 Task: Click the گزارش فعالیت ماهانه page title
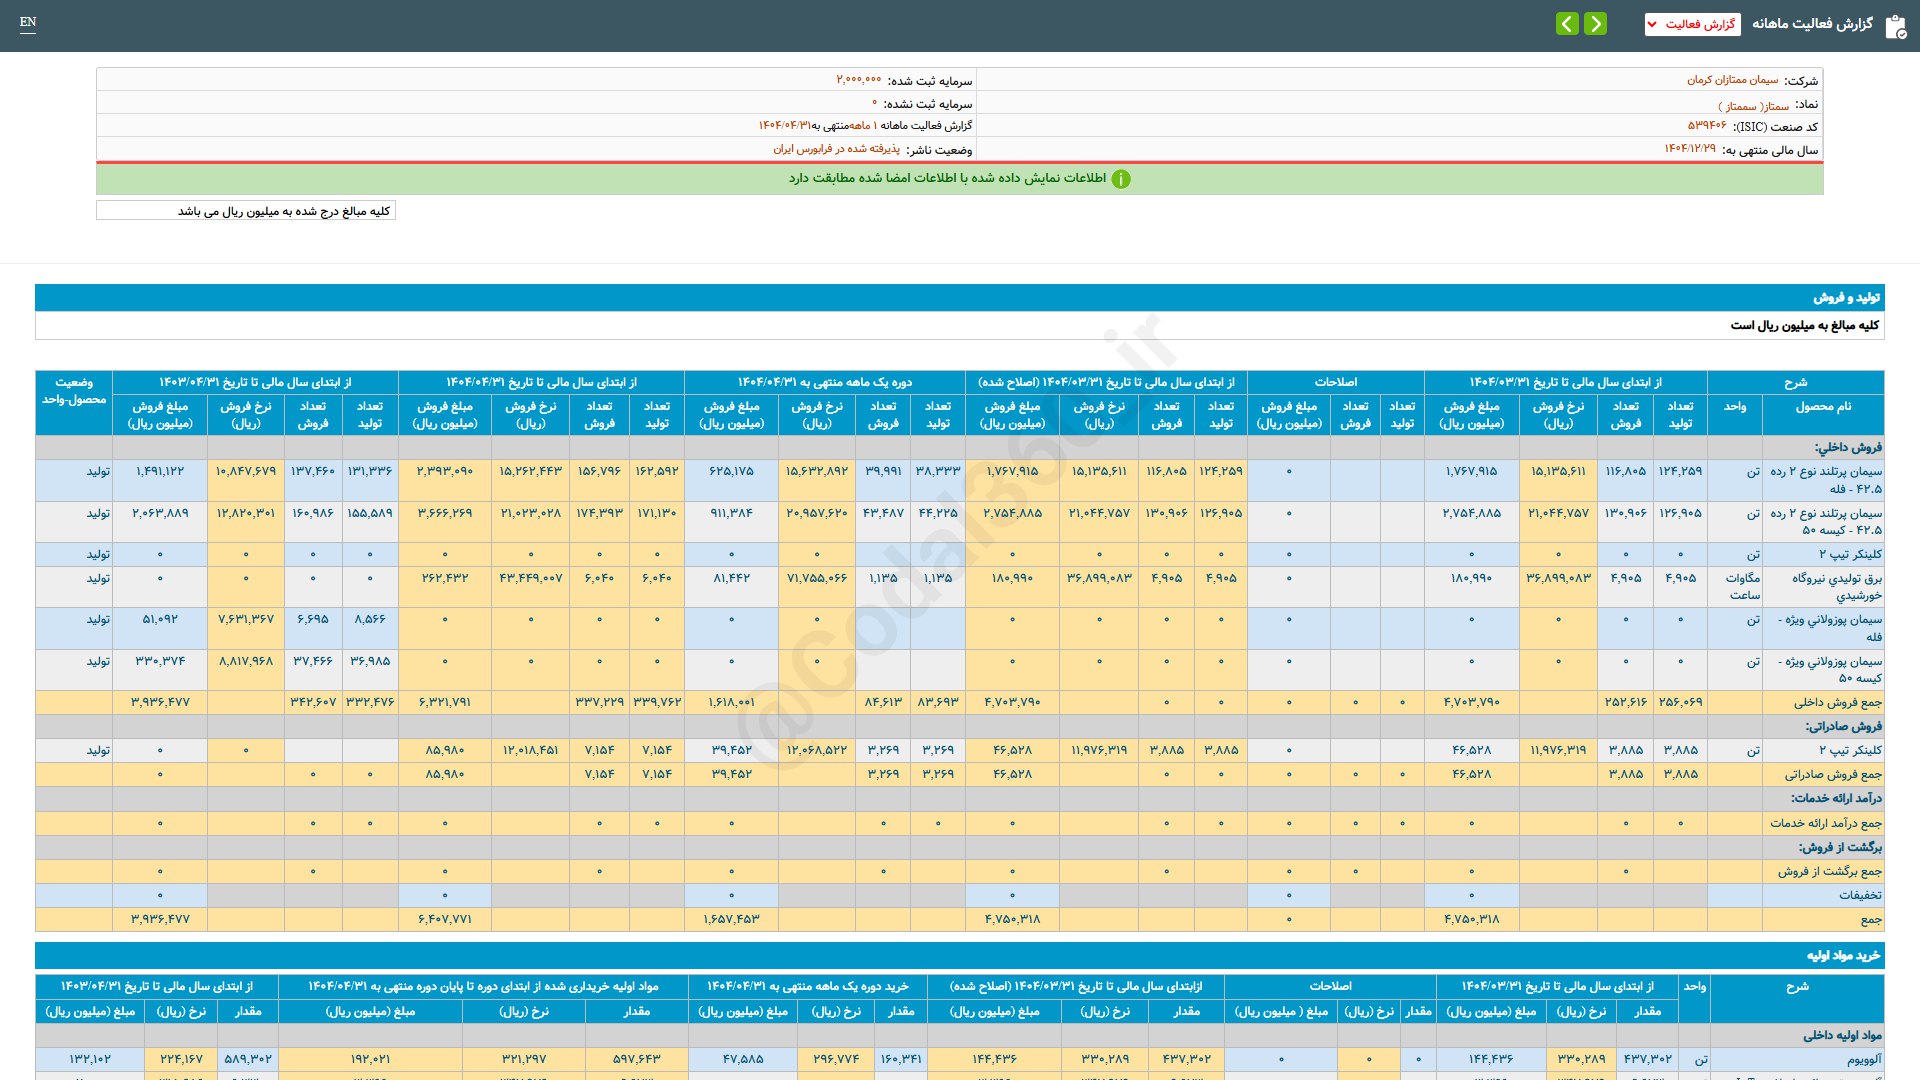click(x=1812, y=23)
